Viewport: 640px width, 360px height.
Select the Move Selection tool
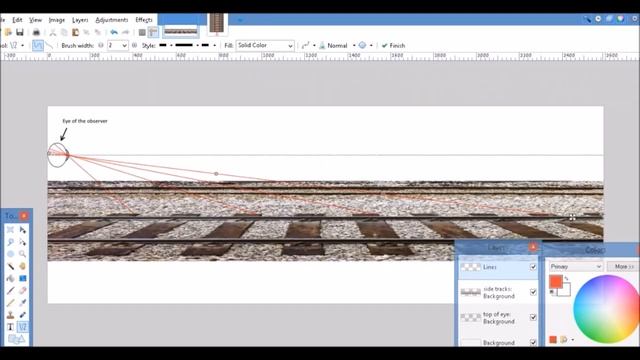tap(22, 242)
